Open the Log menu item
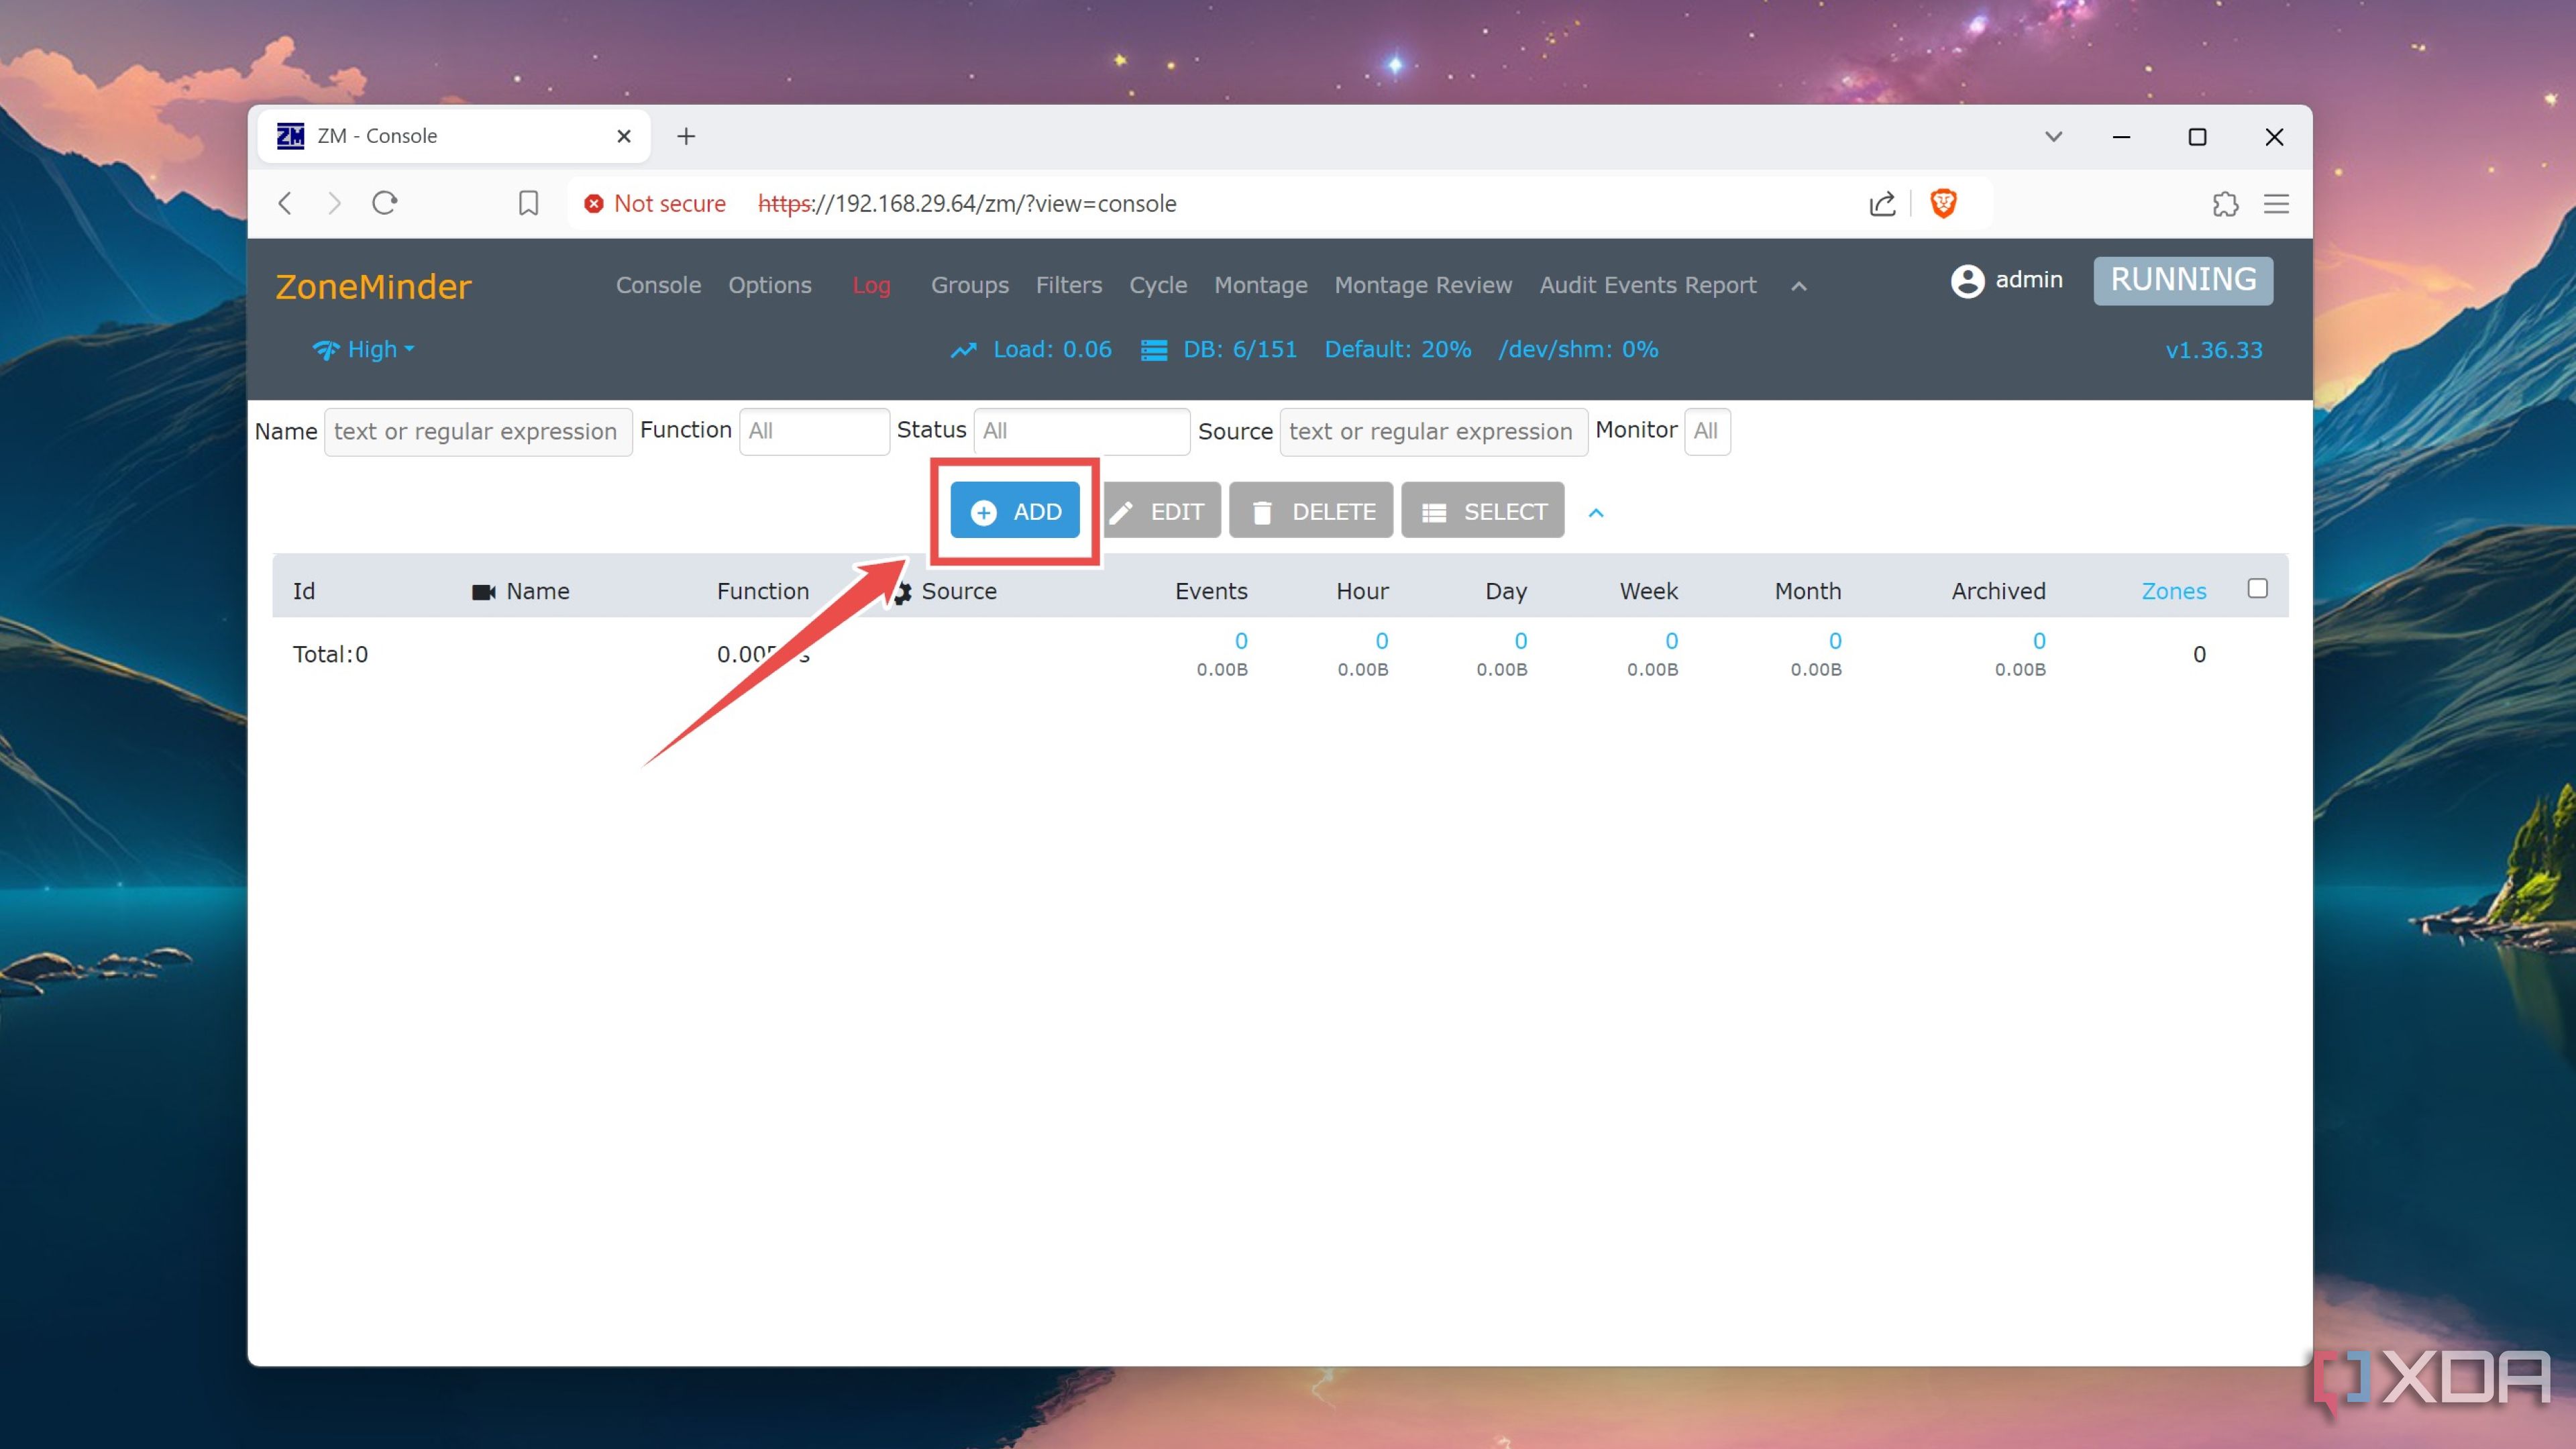 pyautogui.click(x=871, y=285)
